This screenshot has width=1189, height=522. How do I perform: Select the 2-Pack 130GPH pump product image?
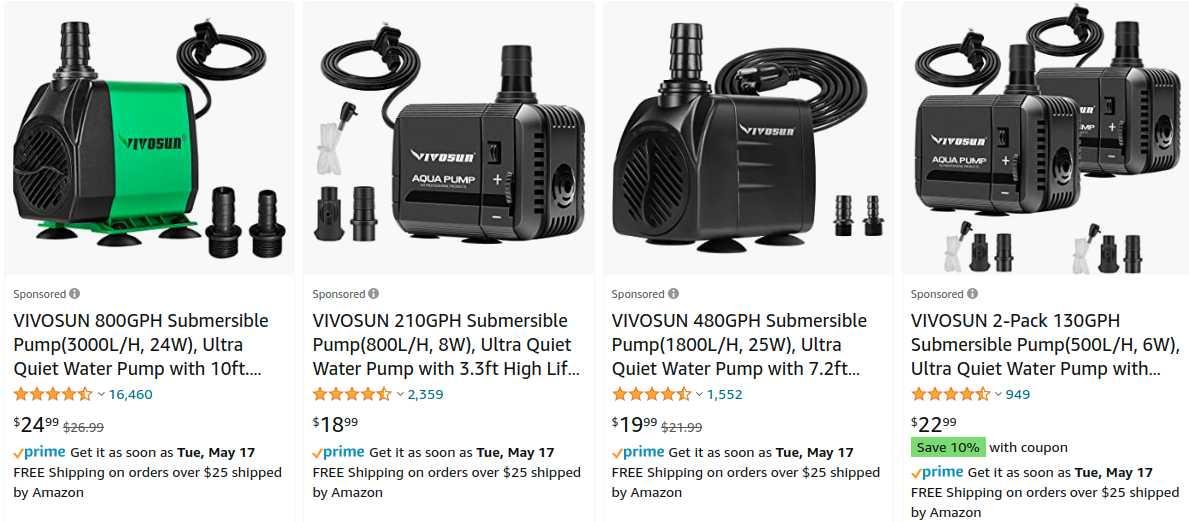point(1046,137)
